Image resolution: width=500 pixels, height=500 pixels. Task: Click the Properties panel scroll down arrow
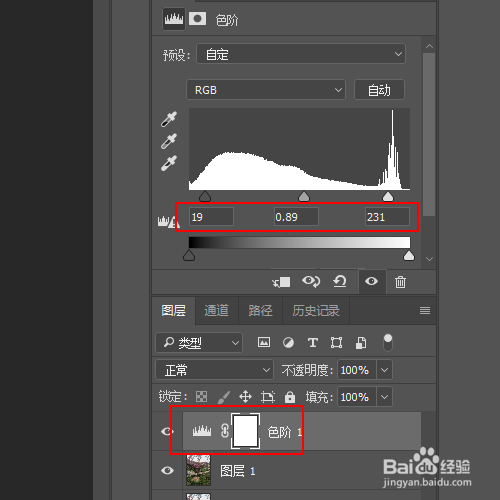[429, 259]
